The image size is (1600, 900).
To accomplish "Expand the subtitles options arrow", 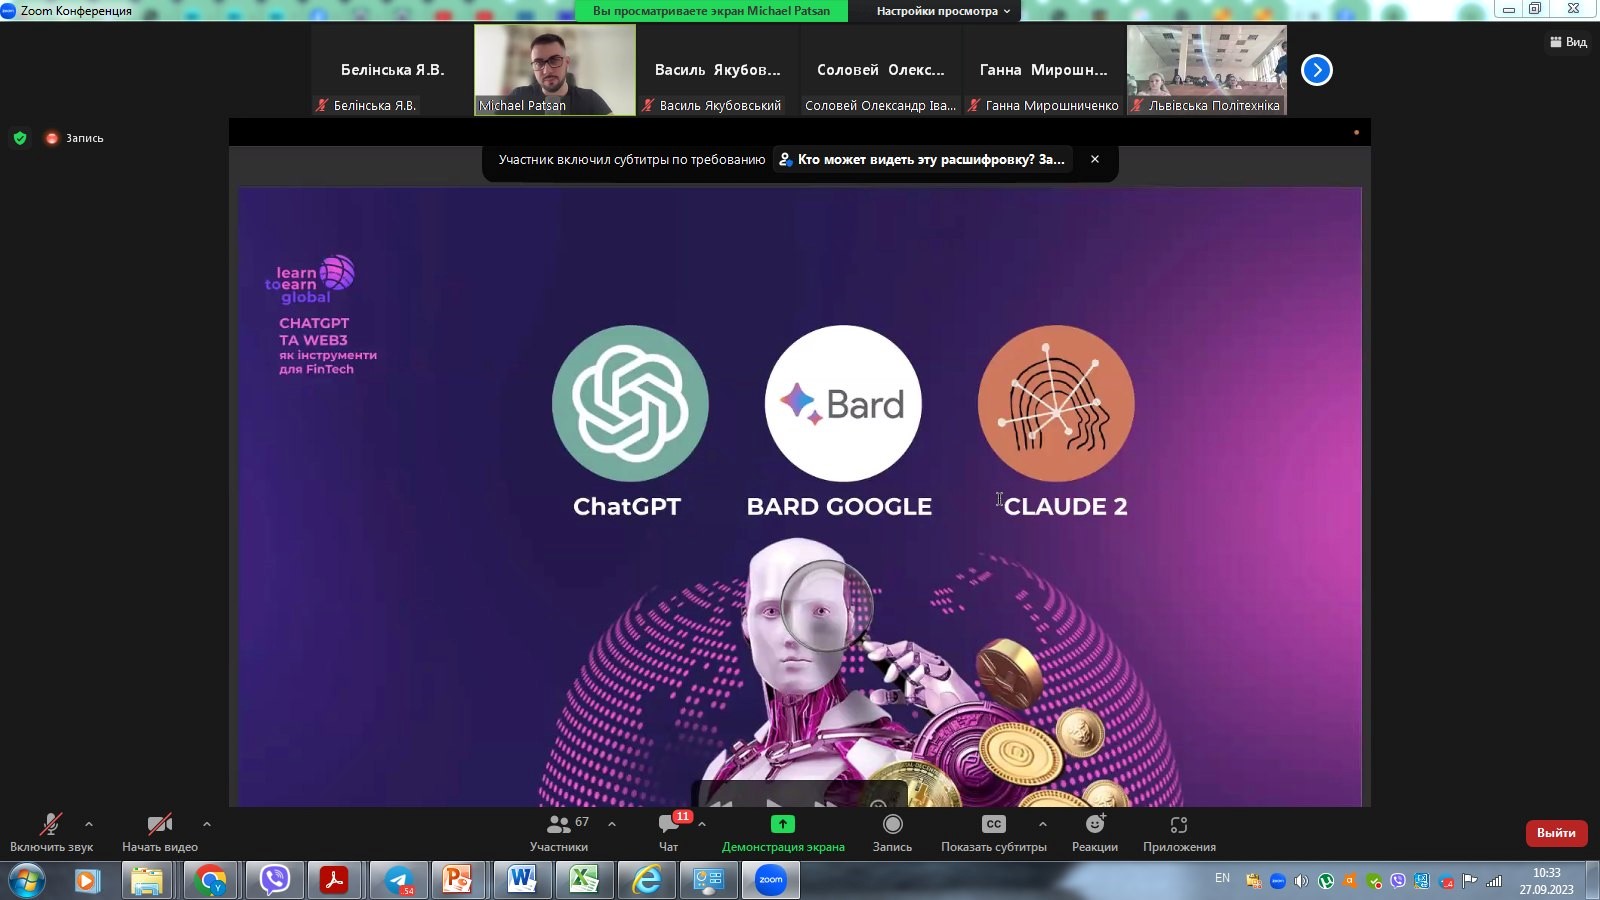I will point(1043,824).
